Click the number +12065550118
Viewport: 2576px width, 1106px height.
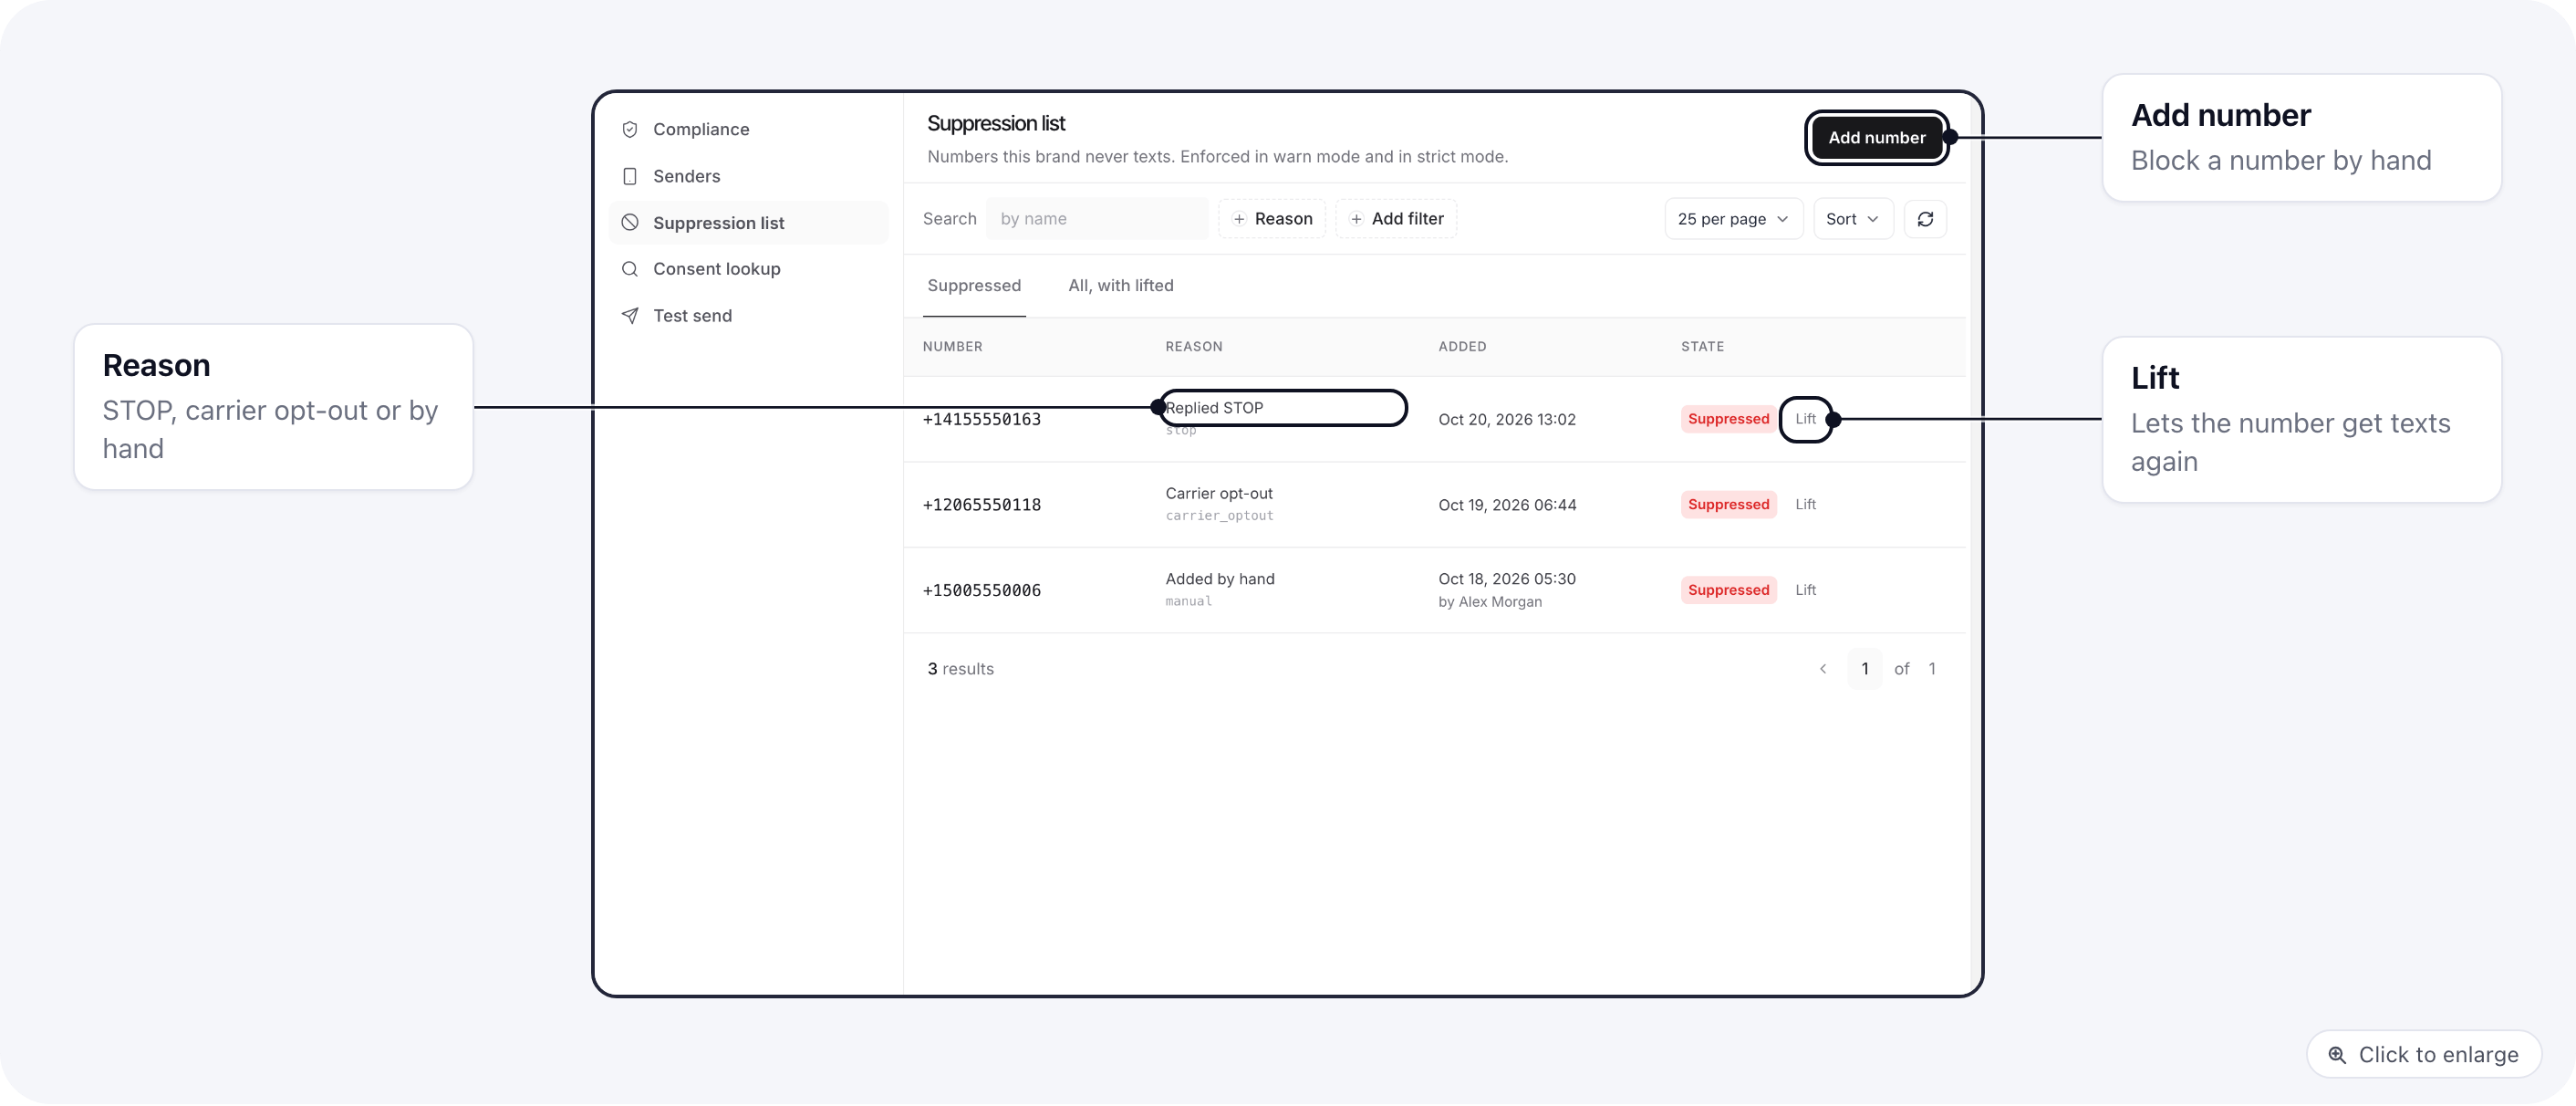click(981, 505)
